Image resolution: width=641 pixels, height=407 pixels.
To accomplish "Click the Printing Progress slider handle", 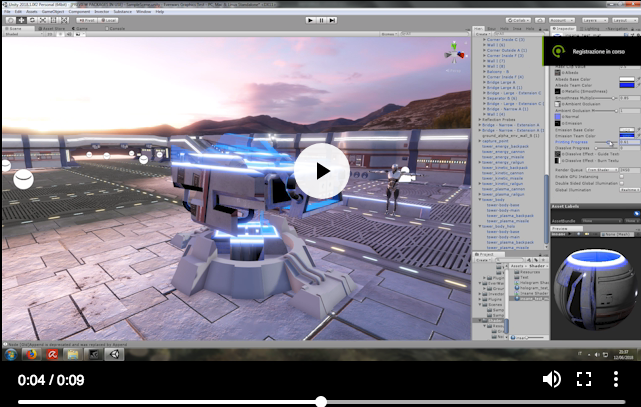I will click(609, 142).
